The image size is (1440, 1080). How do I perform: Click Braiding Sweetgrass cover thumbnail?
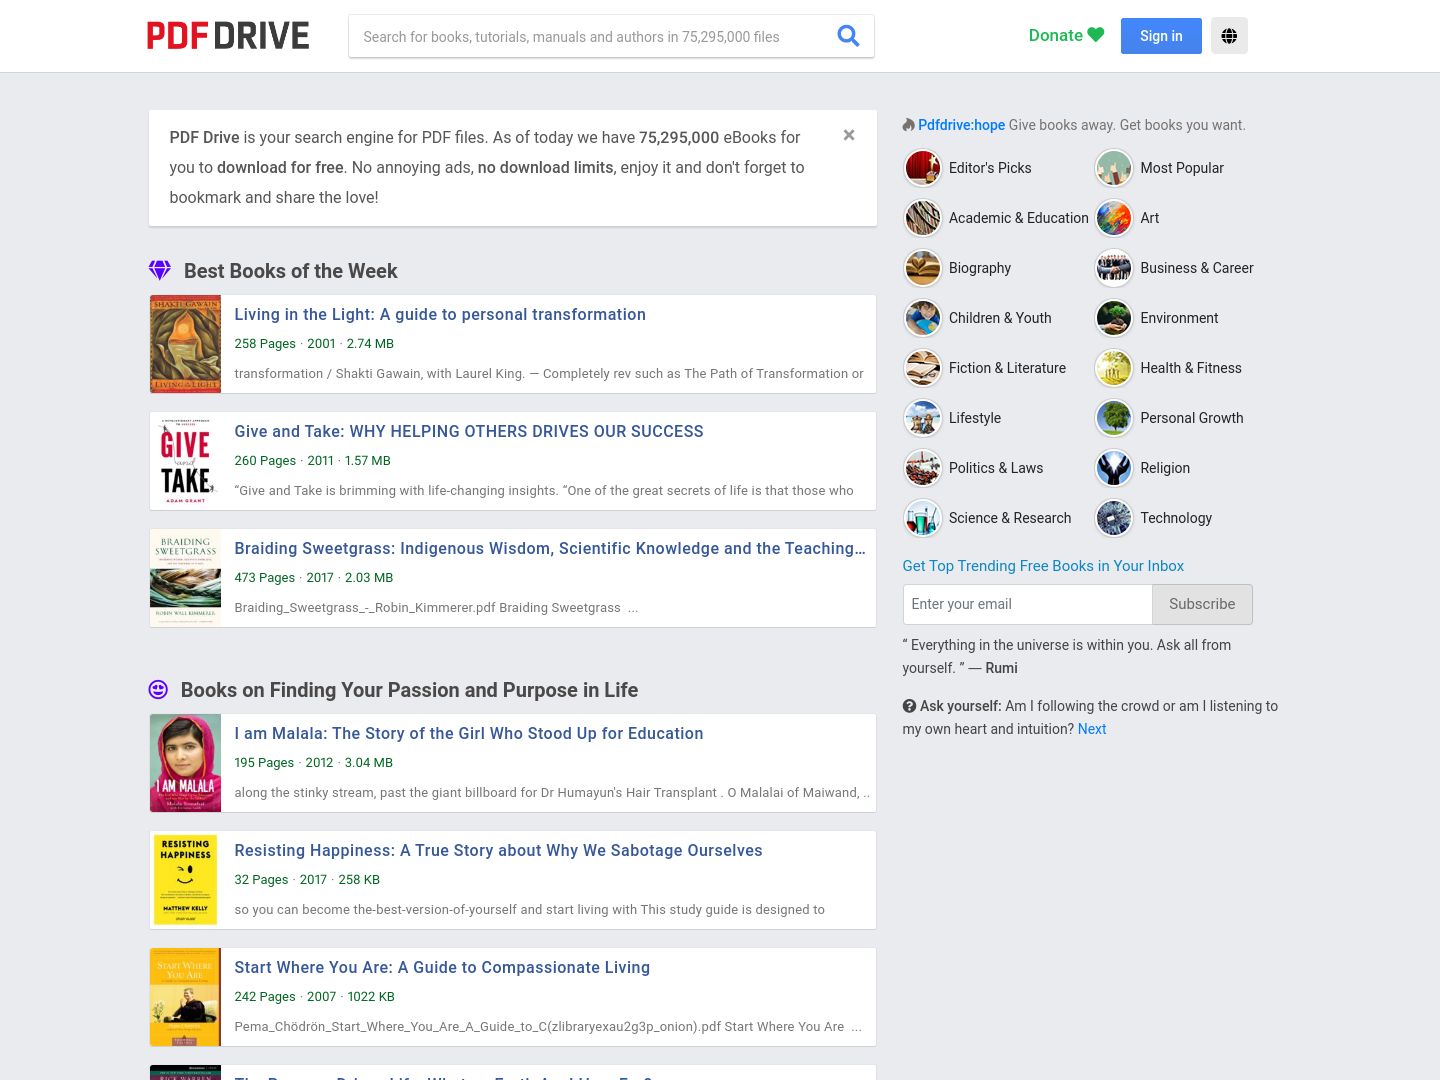[x=185, y=578]
